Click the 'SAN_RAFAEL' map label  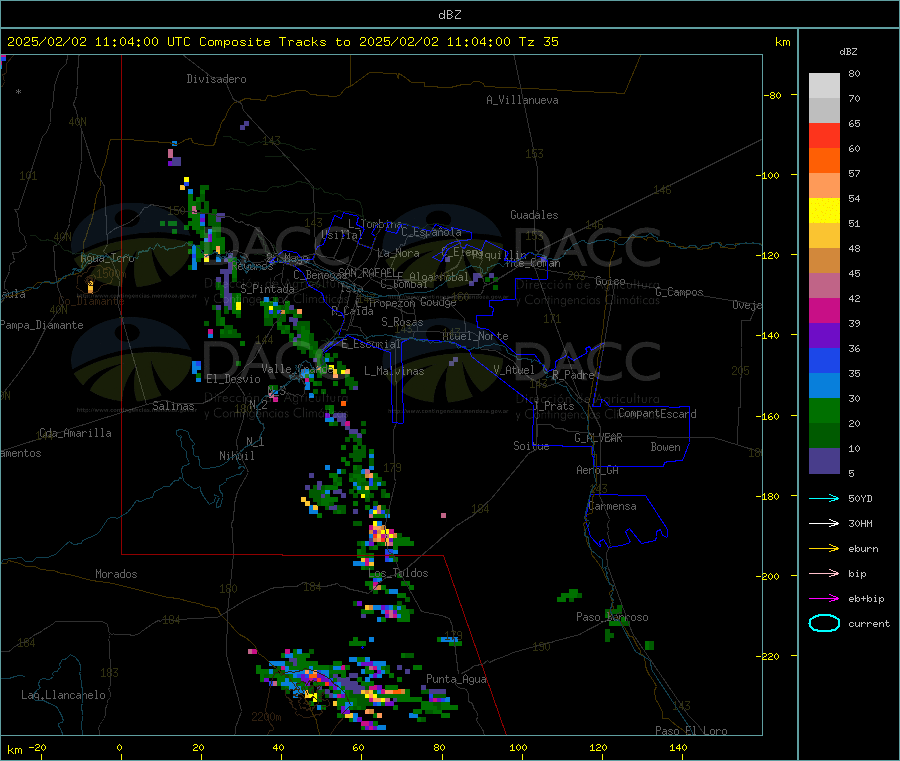tap(367, 272)
